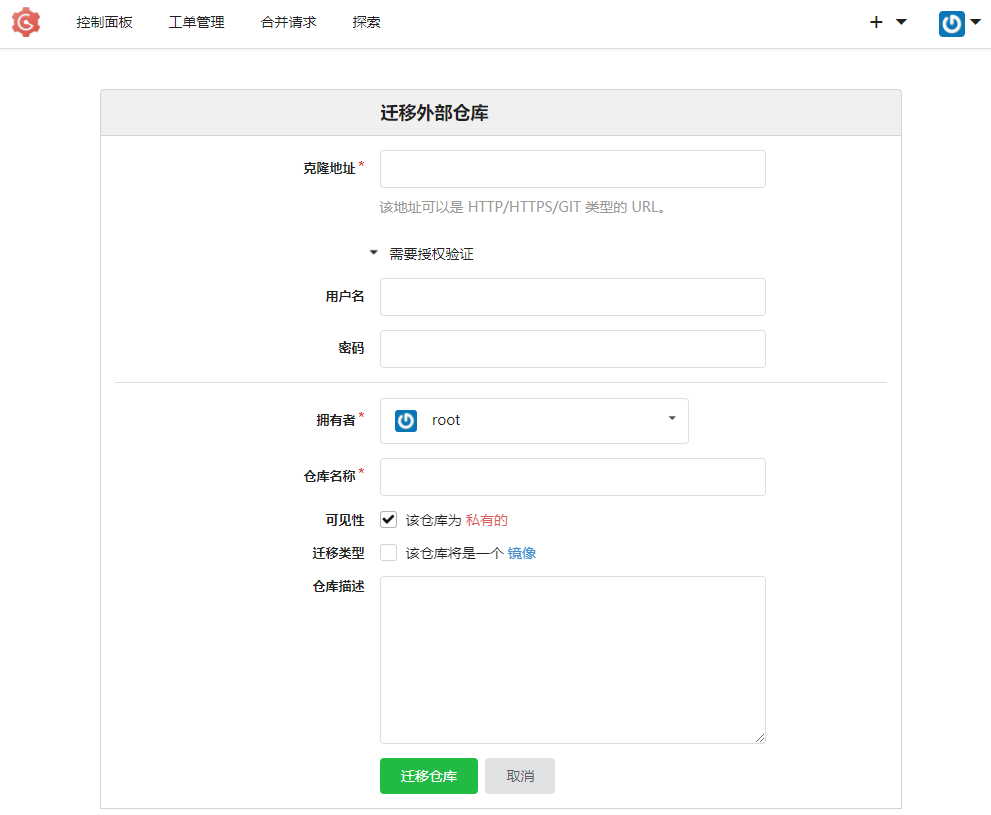Click the 取消 cancel button
991x815 pixels.
pyautogui.click(x=519, y=776)
